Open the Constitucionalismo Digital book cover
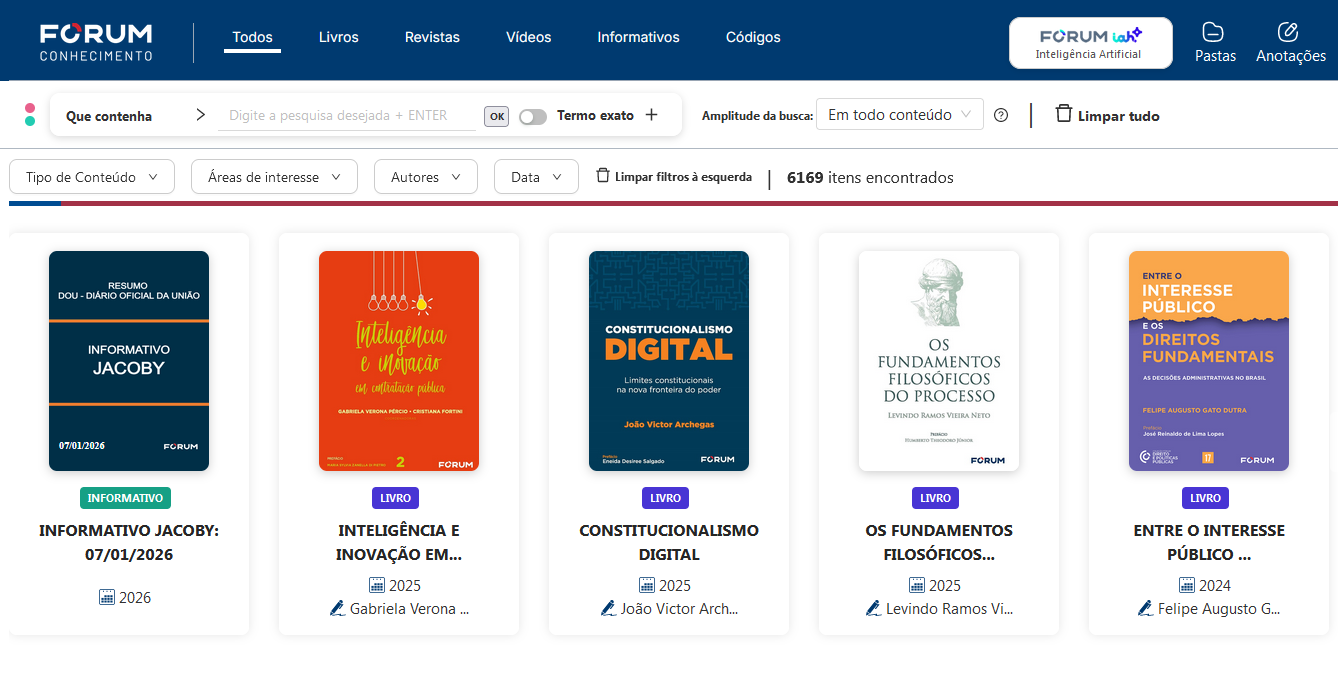Screen dimensions: 1338x682 coord(668,360)
